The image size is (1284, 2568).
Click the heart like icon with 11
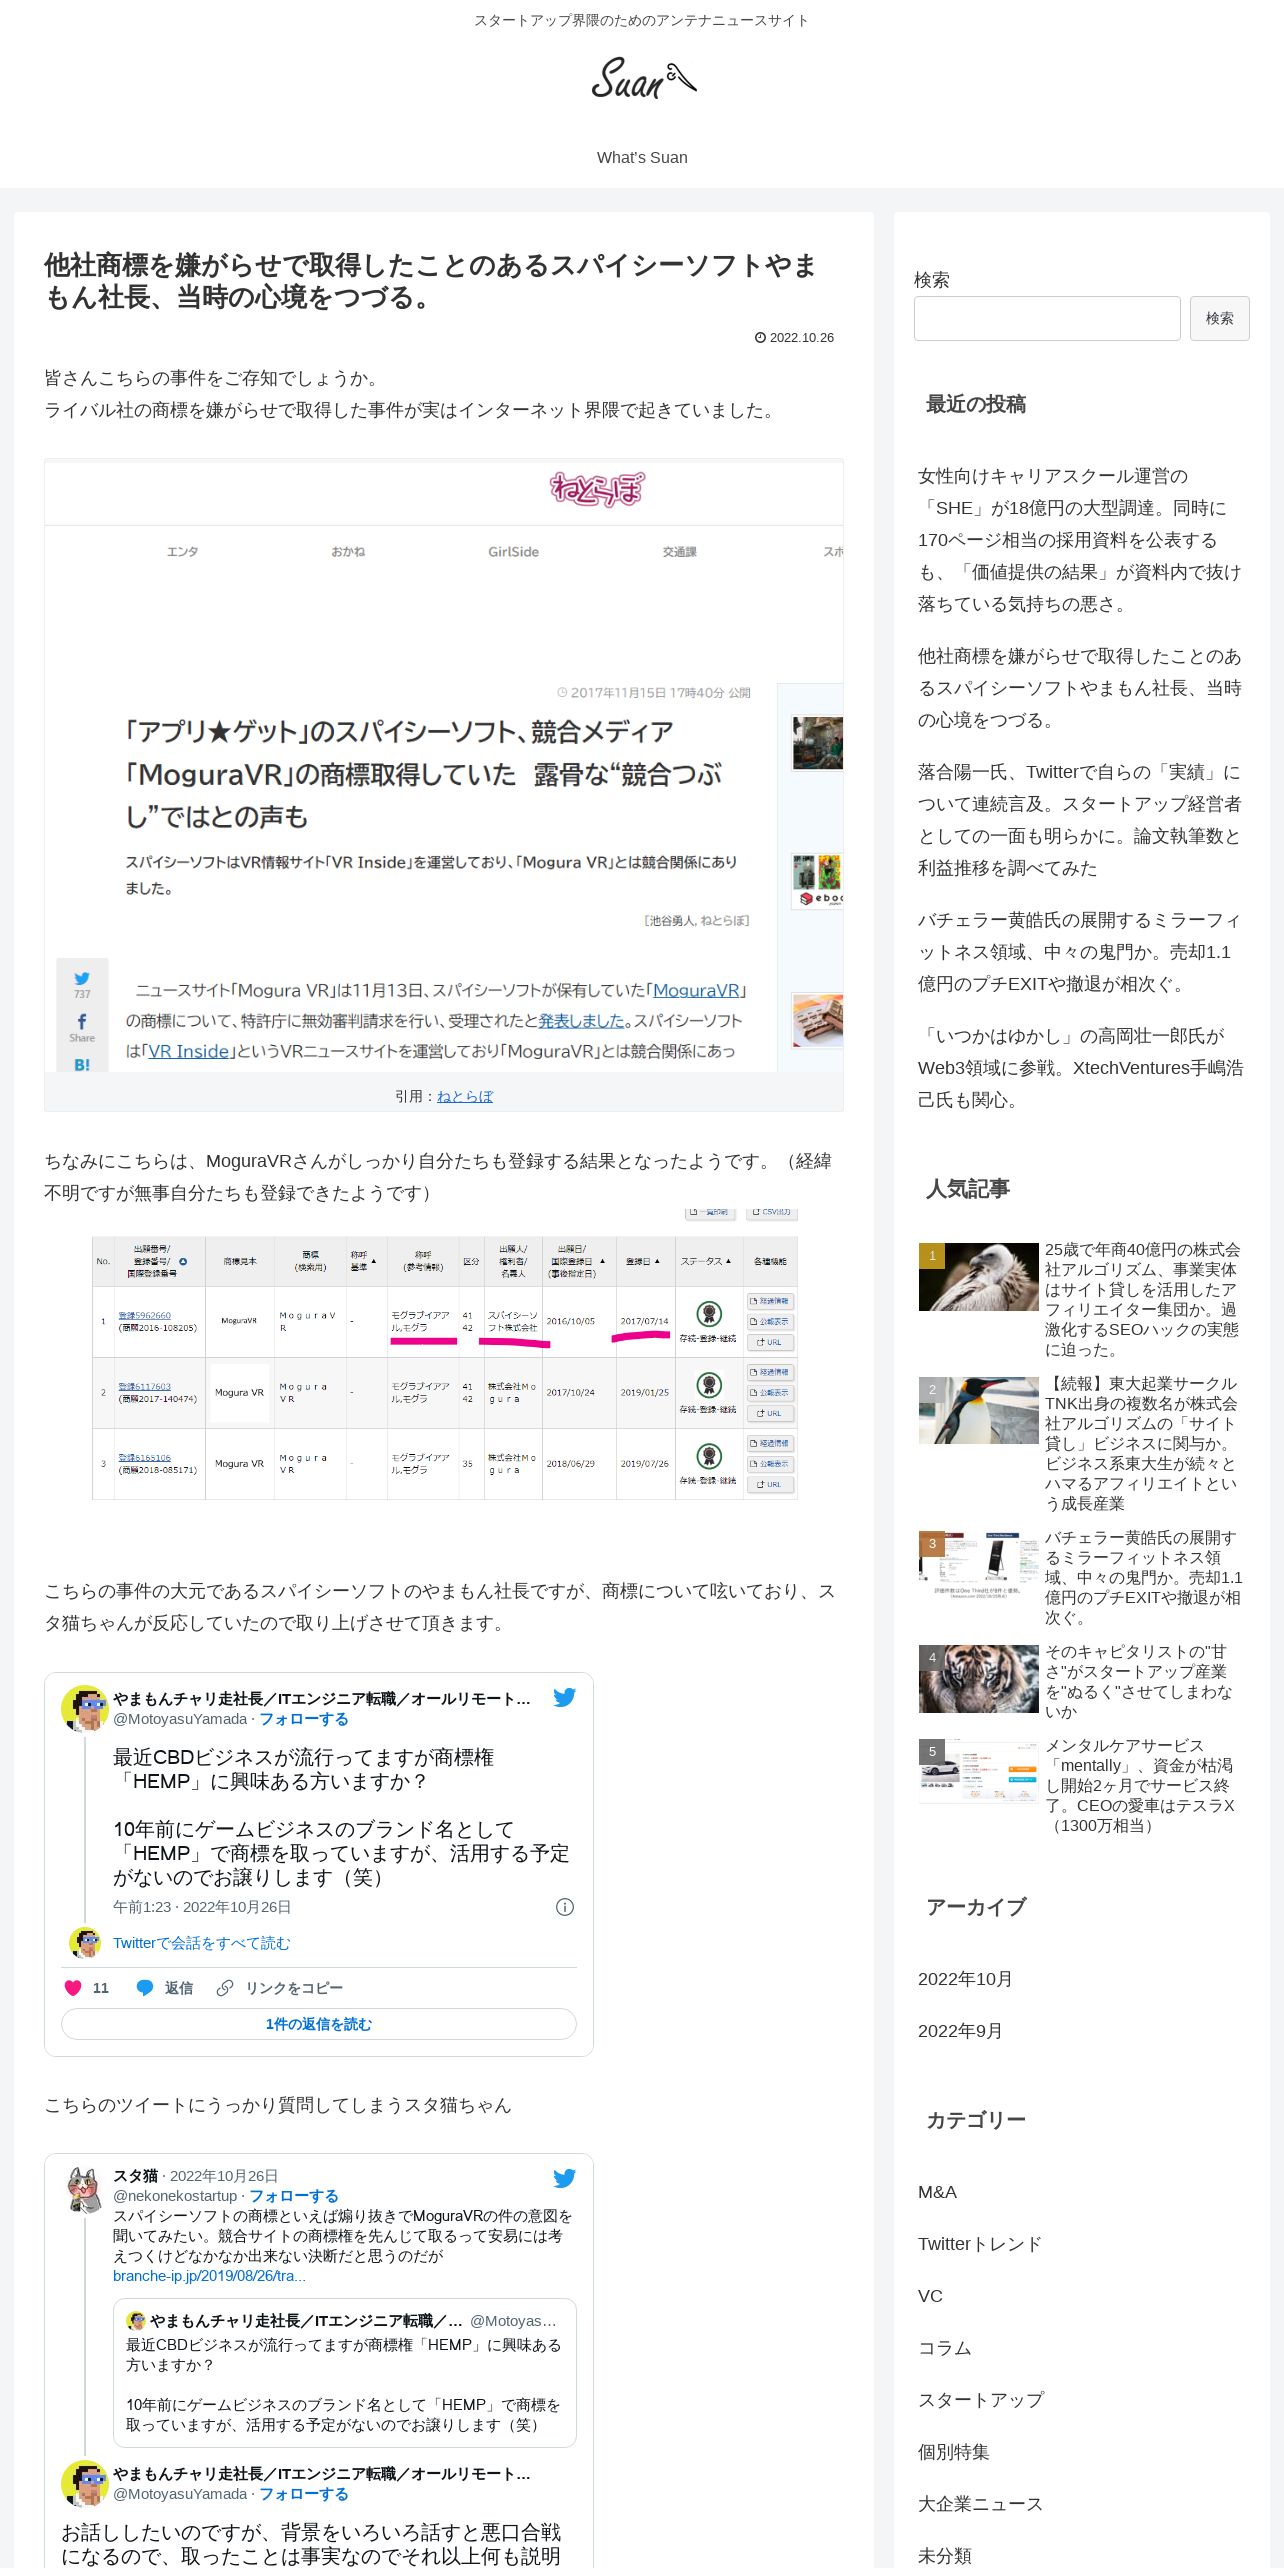coord(73,1988)
